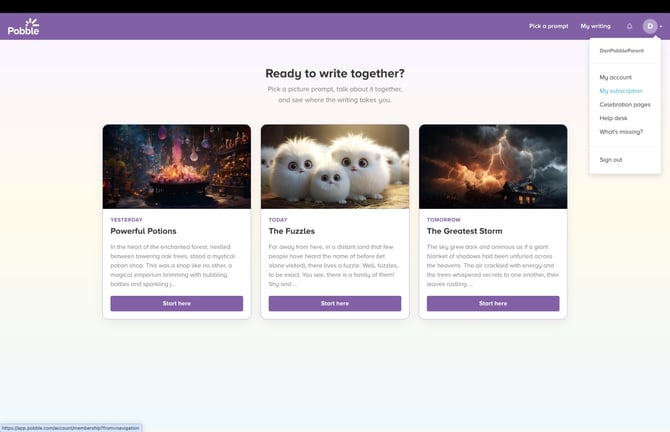Open the Powerful Potions cauldron image
This screenshot has height=432, width=670.
[176, 167]
